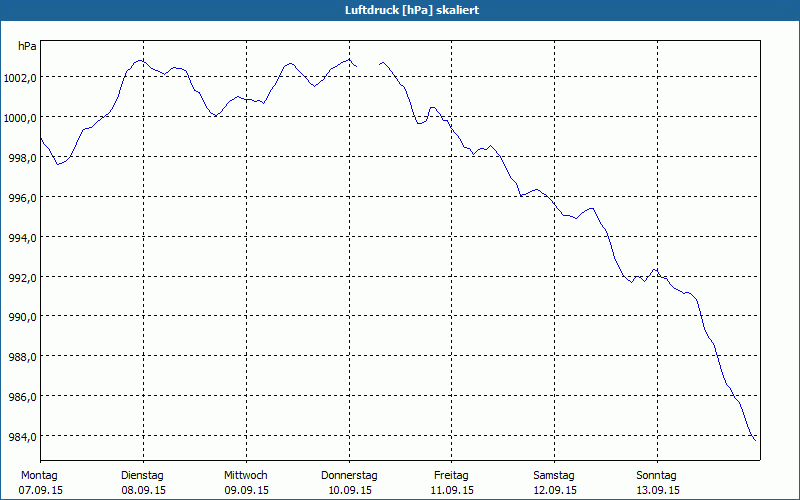Click the date 07.09.15

[41, 491]
